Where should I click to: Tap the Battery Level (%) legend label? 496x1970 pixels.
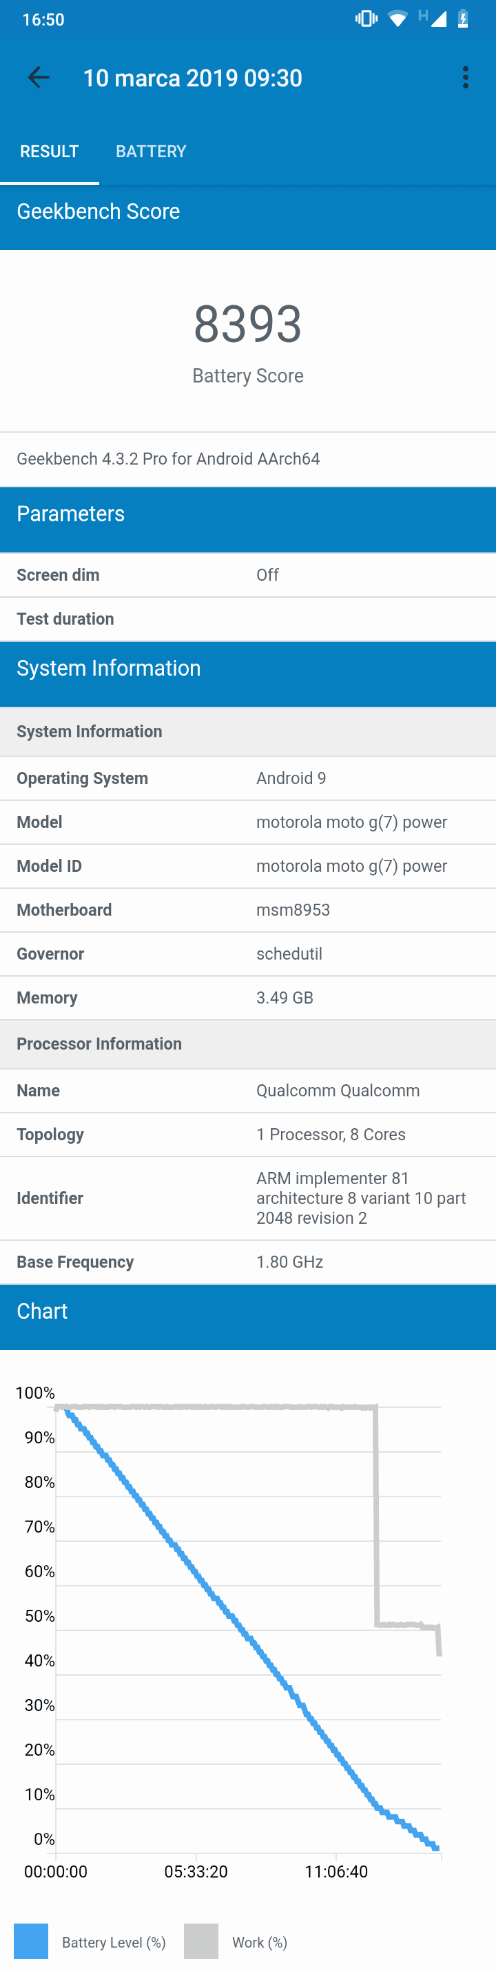tap(114, 1943)
